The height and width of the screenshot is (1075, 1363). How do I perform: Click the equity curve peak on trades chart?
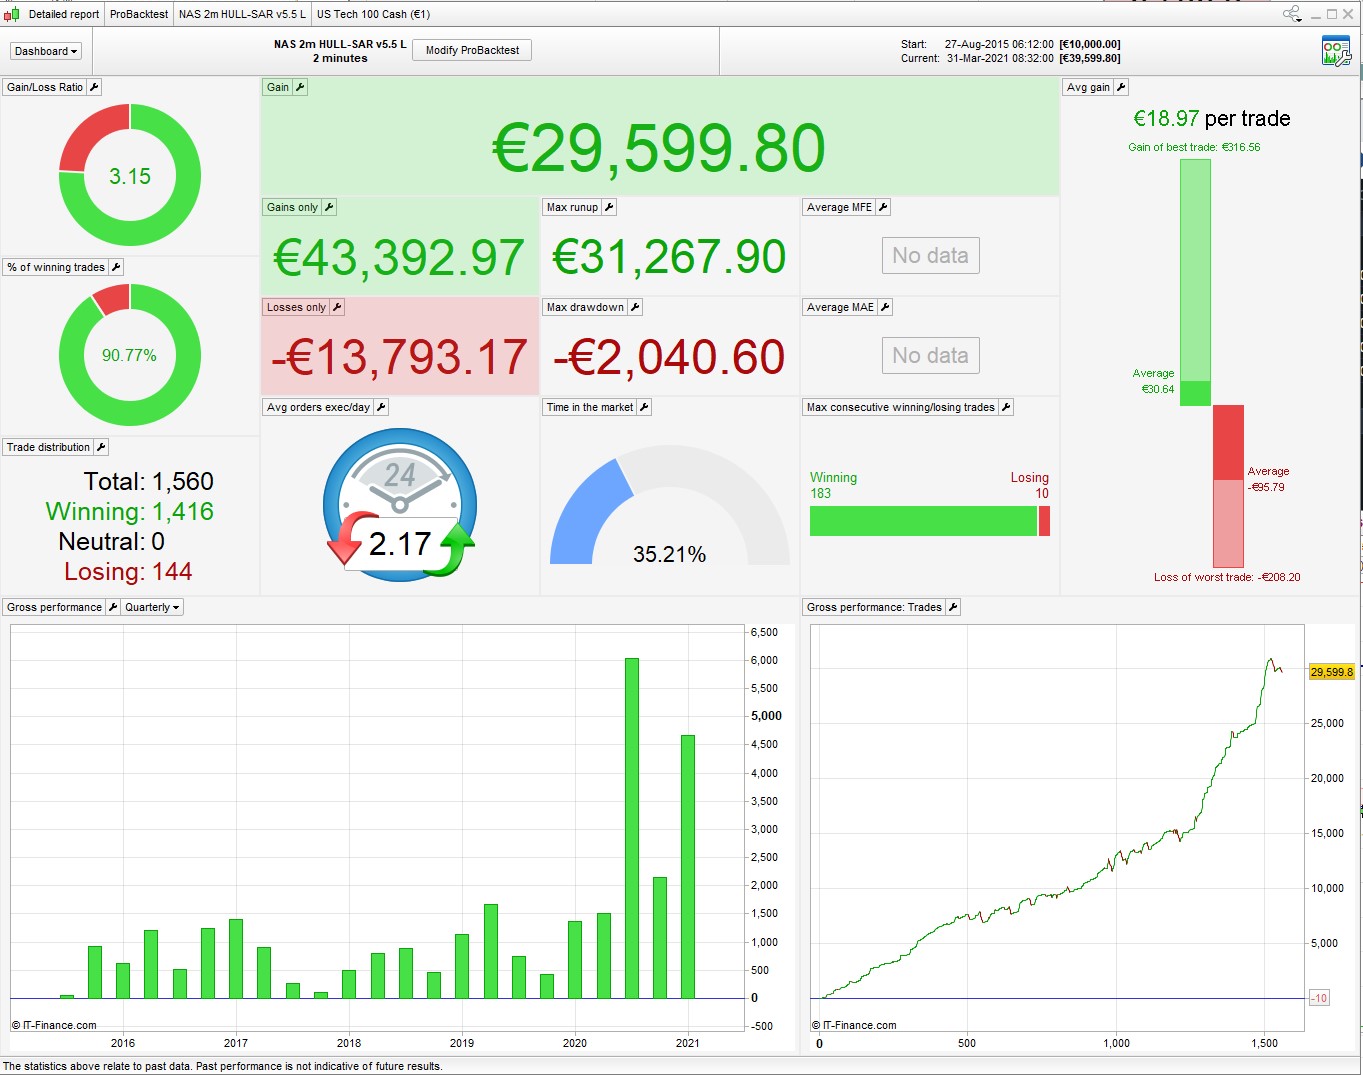[x=1270, y=660]
